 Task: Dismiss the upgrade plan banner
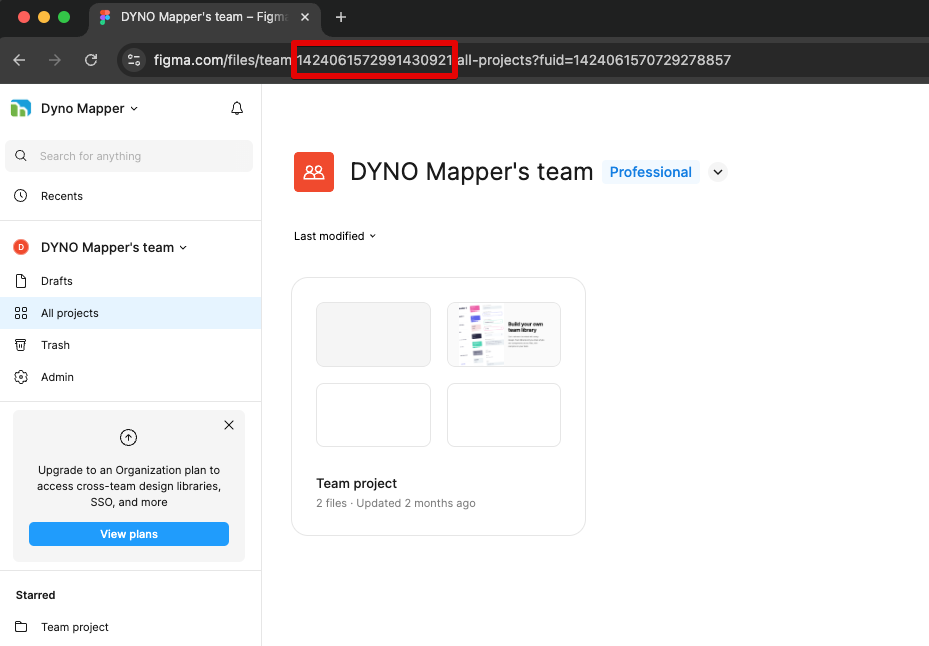click(229, 425)
